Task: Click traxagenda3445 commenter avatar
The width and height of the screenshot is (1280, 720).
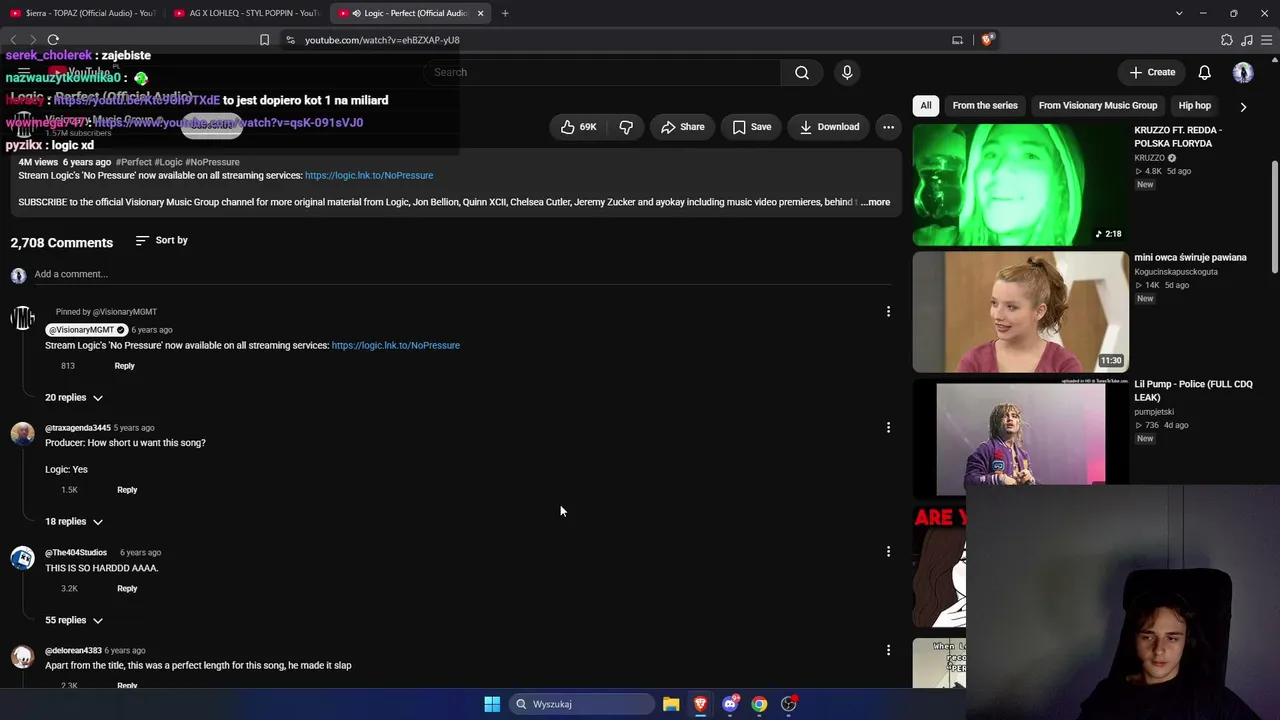Action: coord(22,433)
